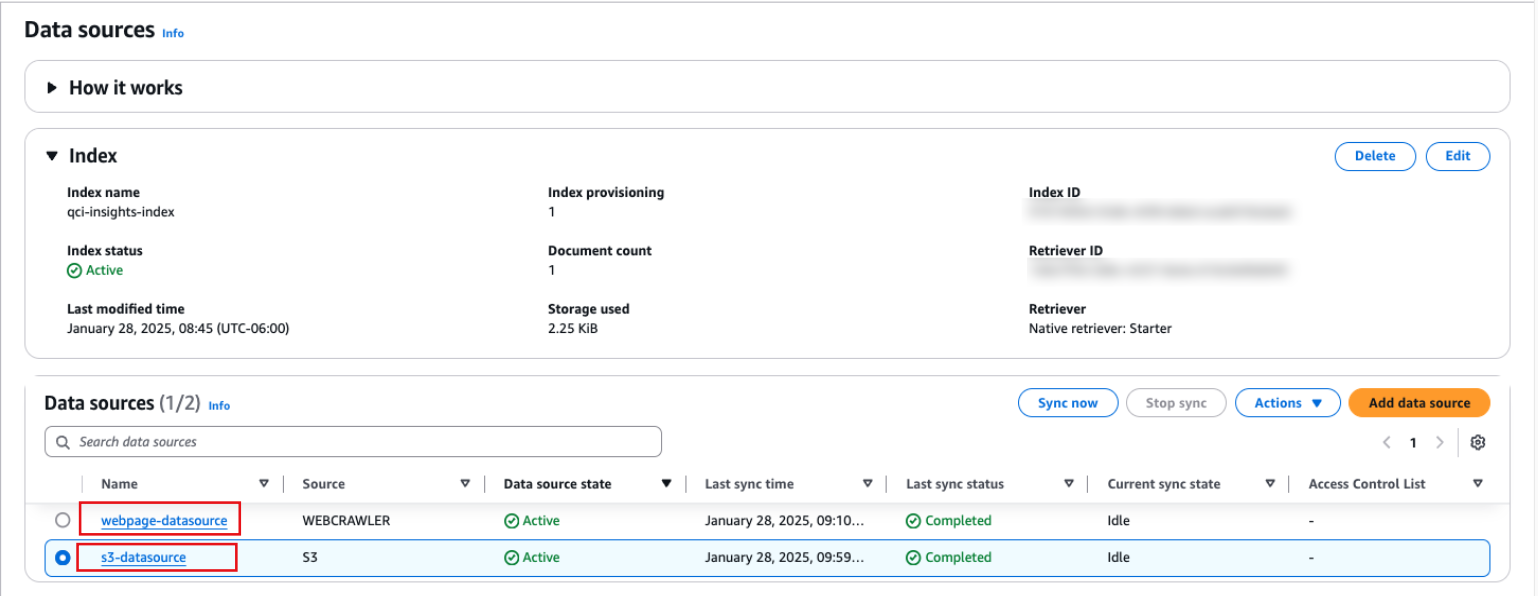
Task: Click Active state in s3-datasource row
Action: (532, 558)
